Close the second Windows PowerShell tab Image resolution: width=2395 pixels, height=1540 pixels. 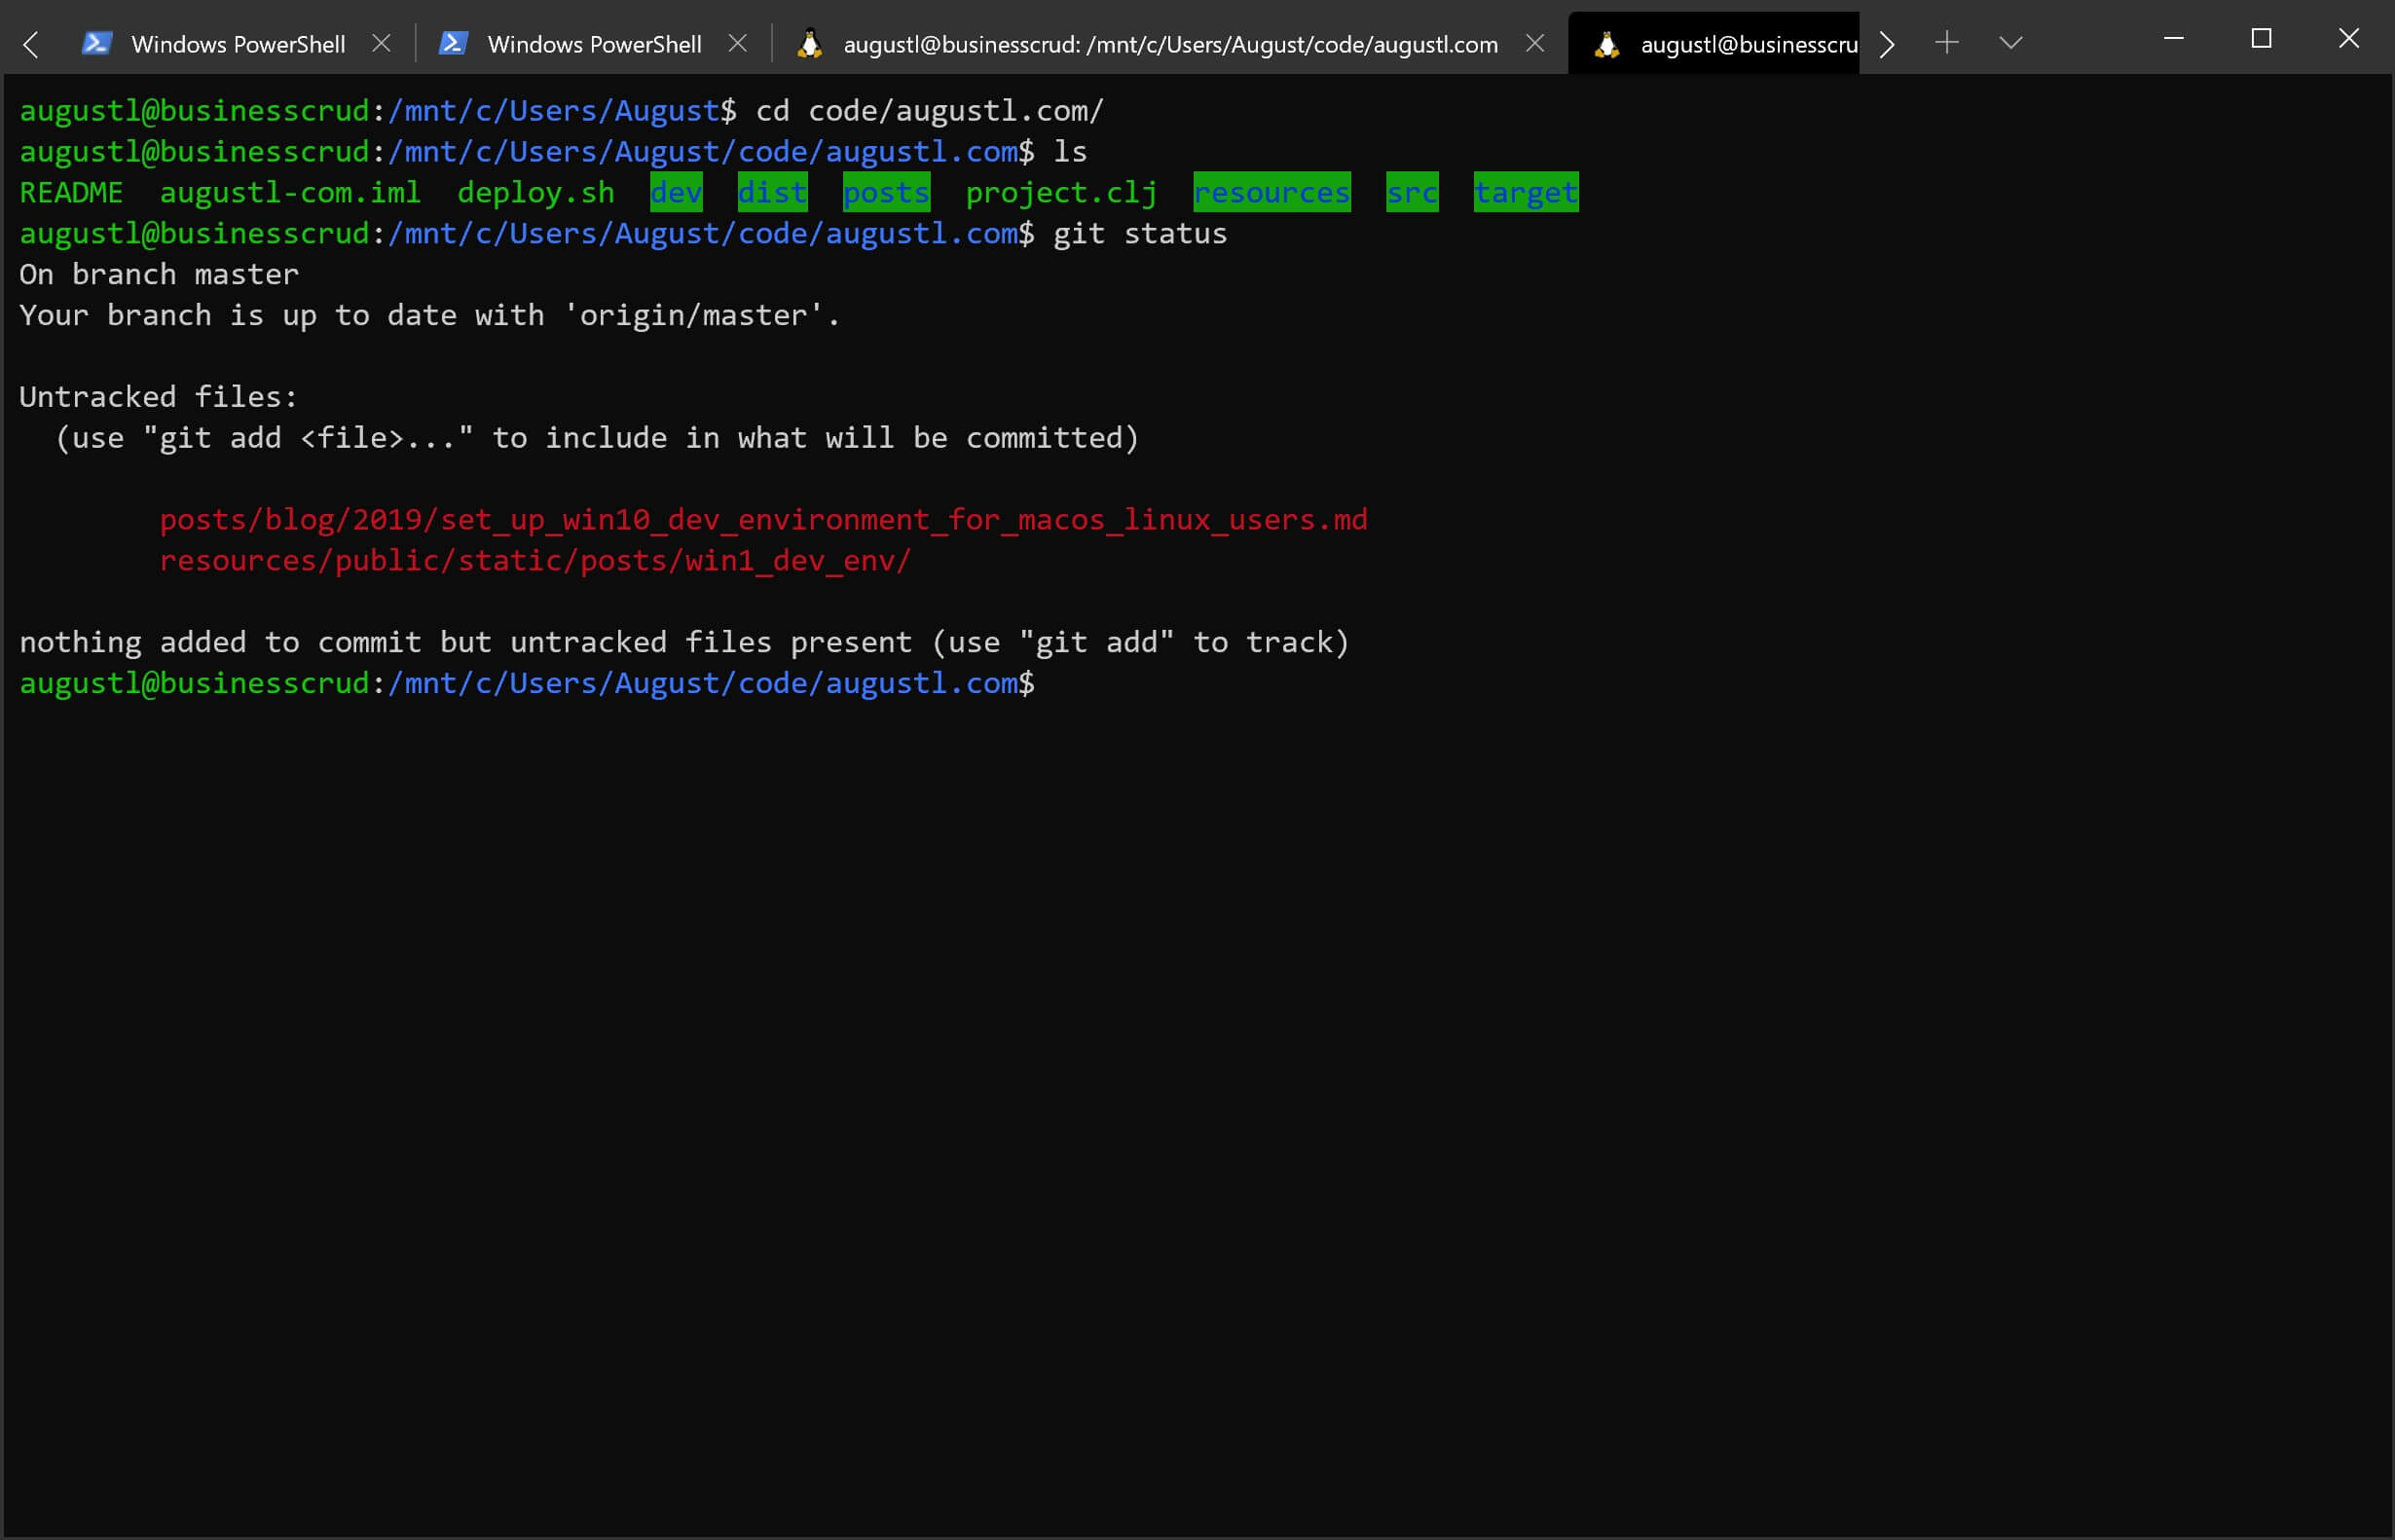point(737,43)
